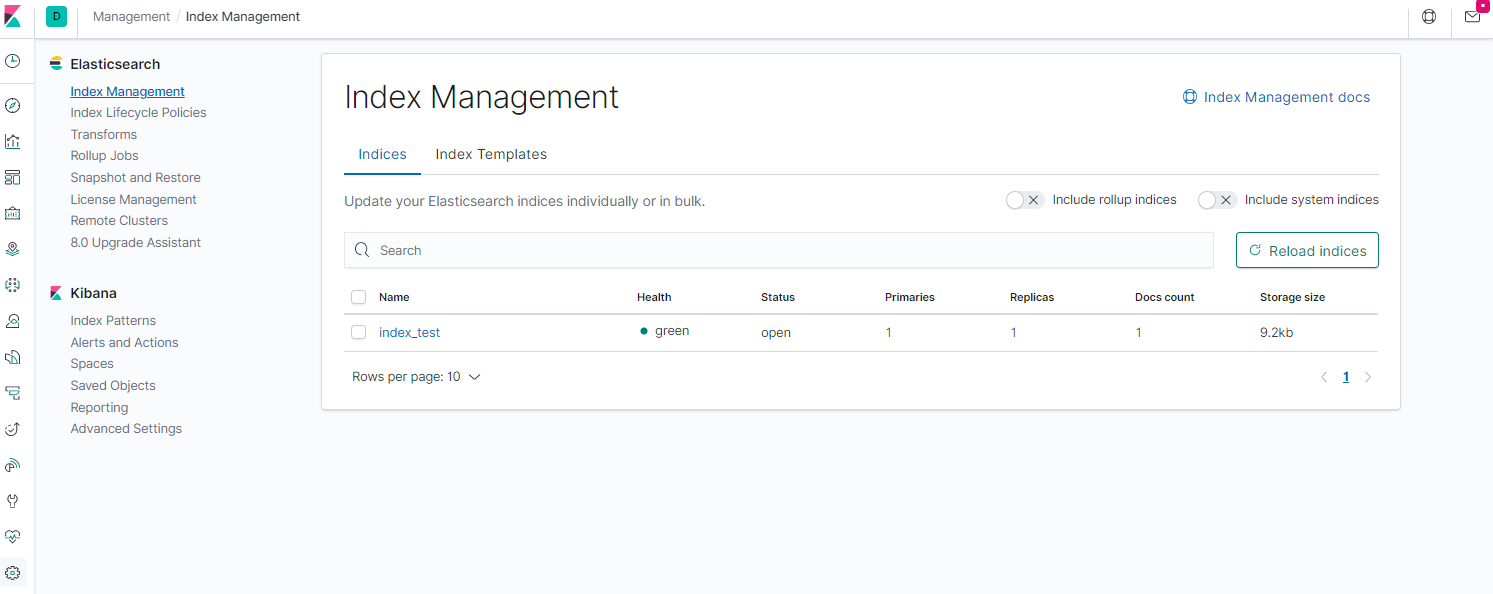
Task: Open the index_test index link
Action: click(409, 332)
